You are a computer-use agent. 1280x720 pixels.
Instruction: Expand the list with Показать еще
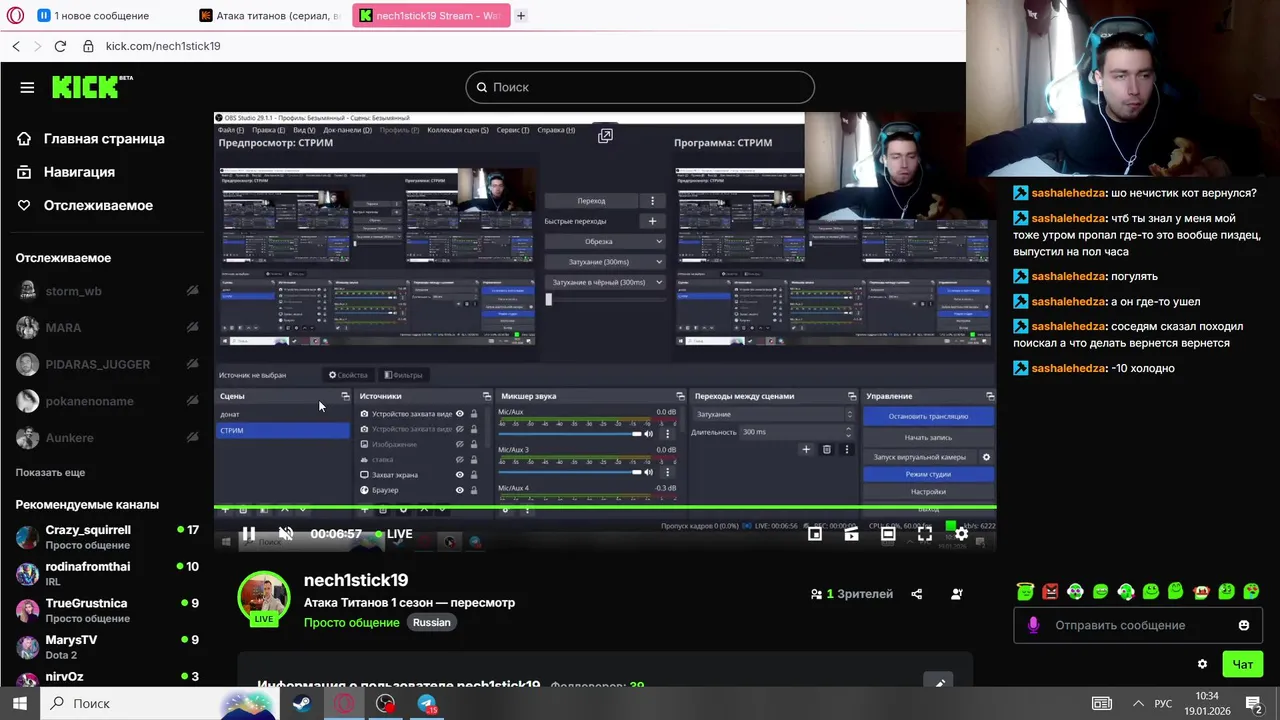(x=50, y=472)
